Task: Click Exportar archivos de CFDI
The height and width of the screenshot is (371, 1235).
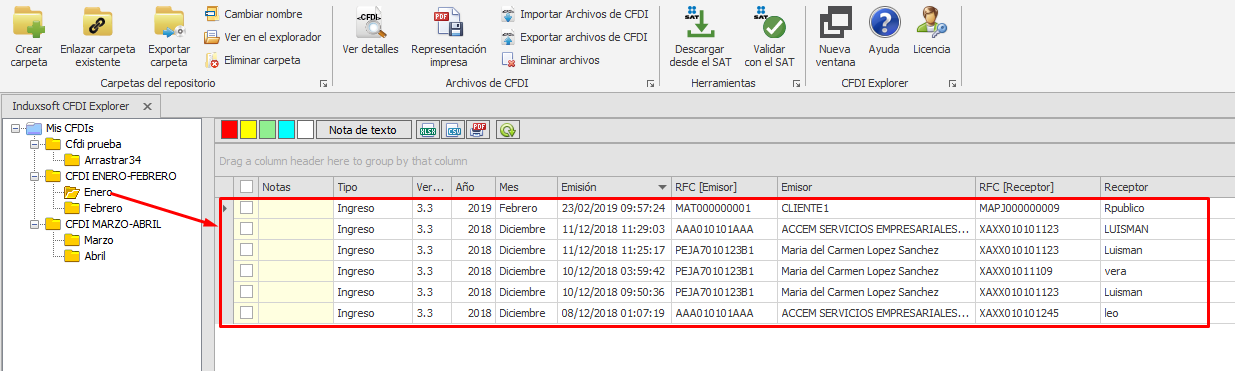Action: tap(574, 37)
